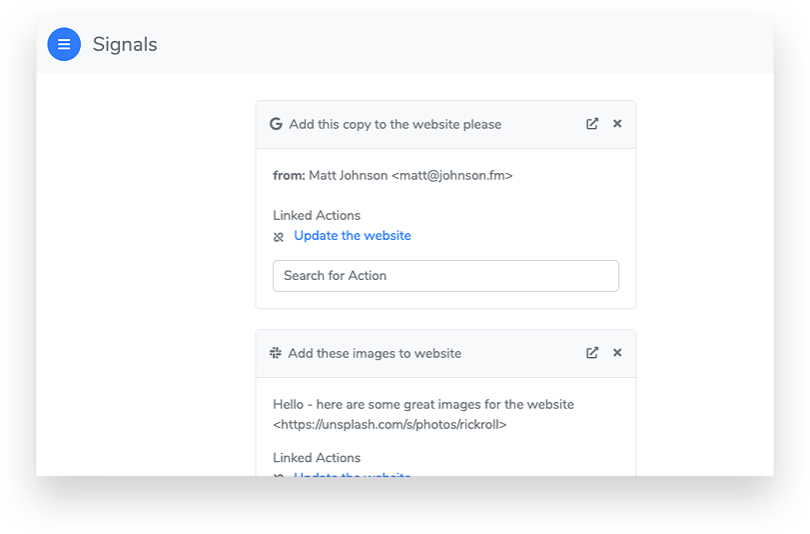Dismiss the 'Add these images' signal card
The image size is (810, 534).
coord(617,353)
